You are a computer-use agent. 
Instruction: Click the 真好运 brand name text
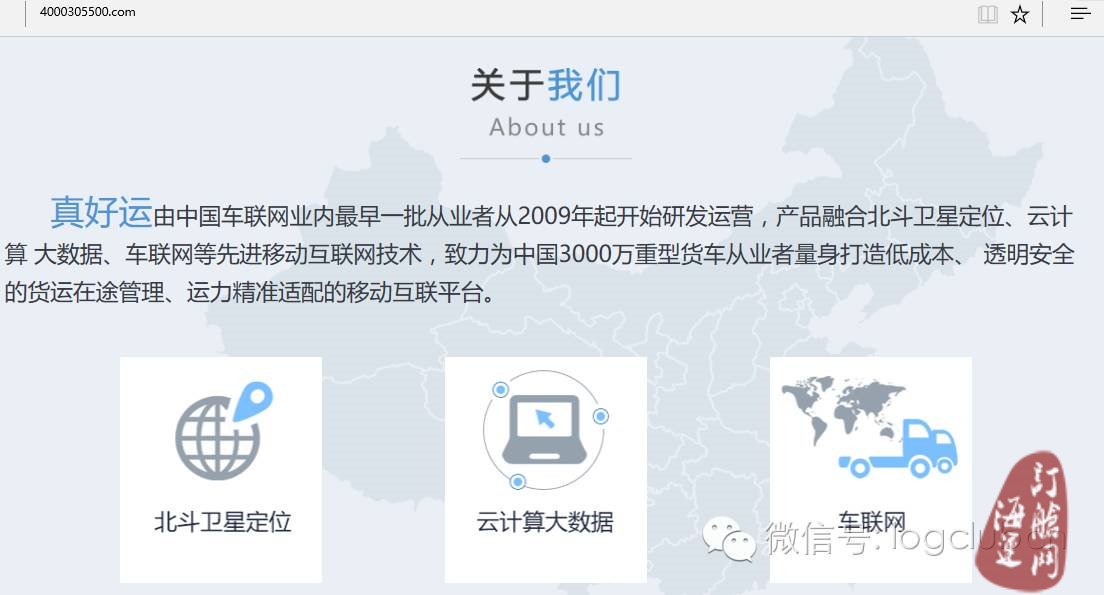101,212
